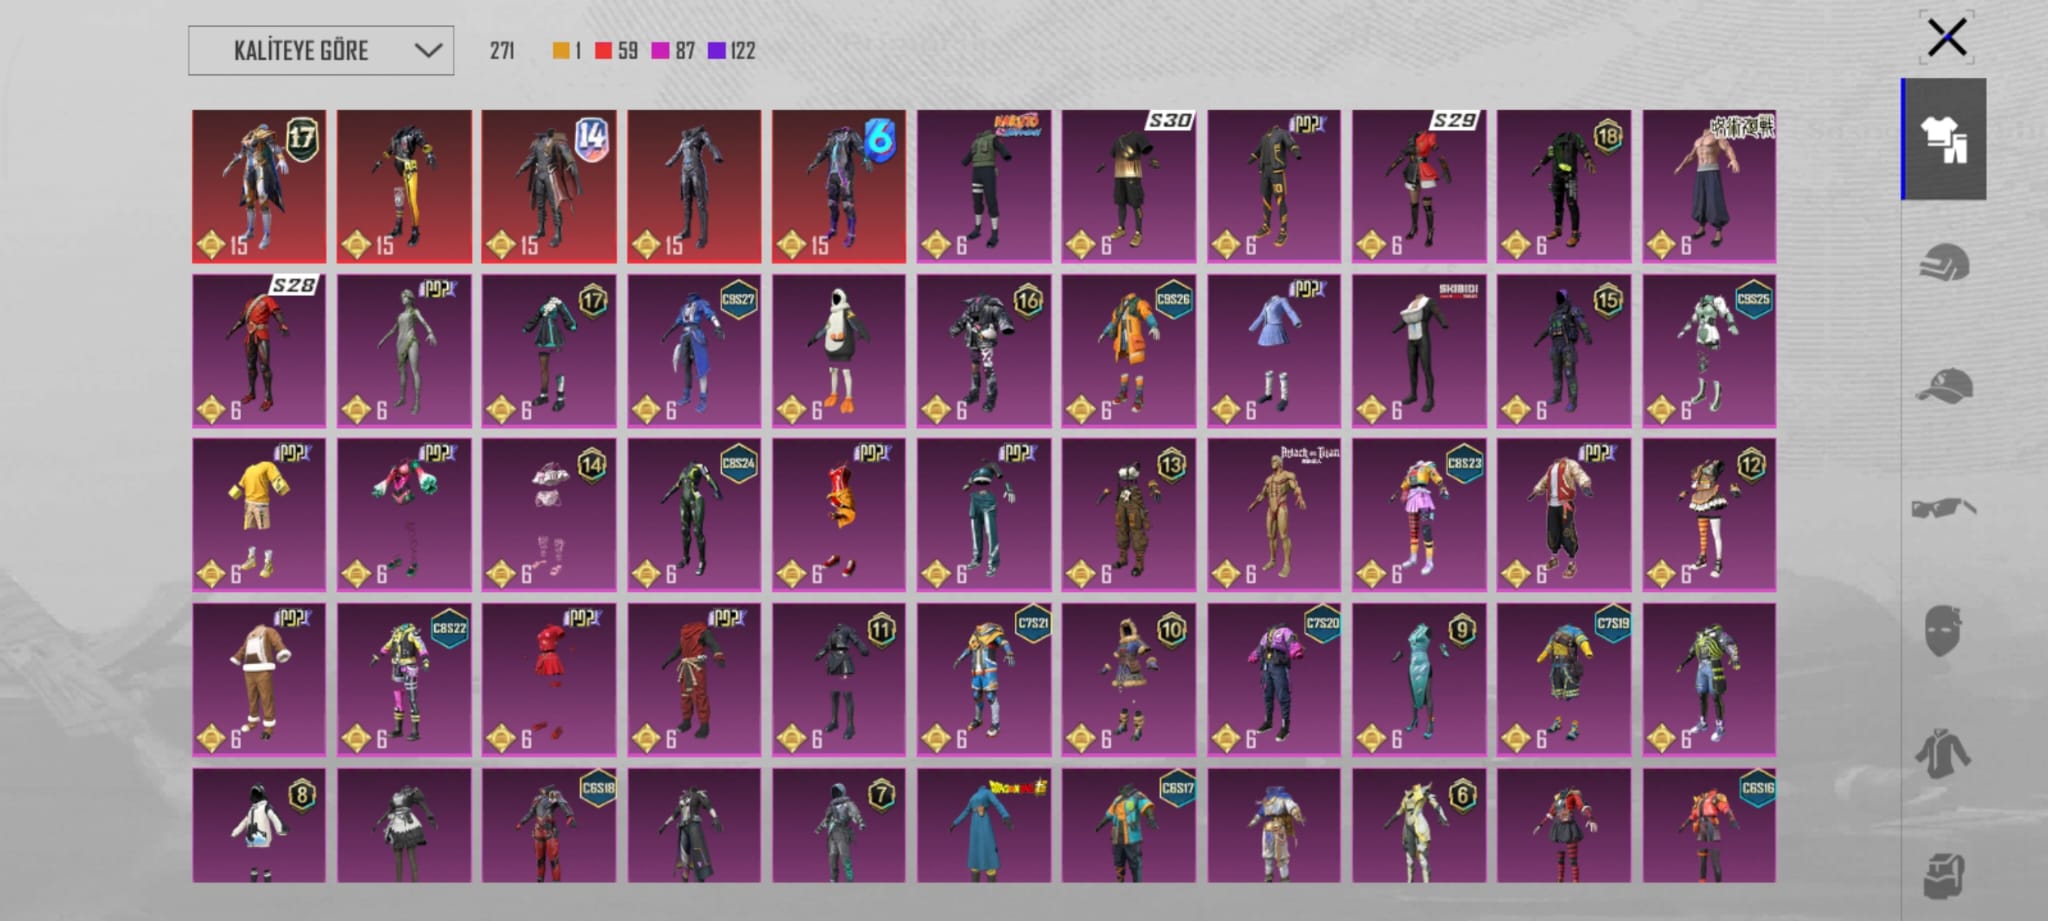The image size is (2048, 921).
Task: Select the C8S23 colorful outfit
Action: [1419, 515]
